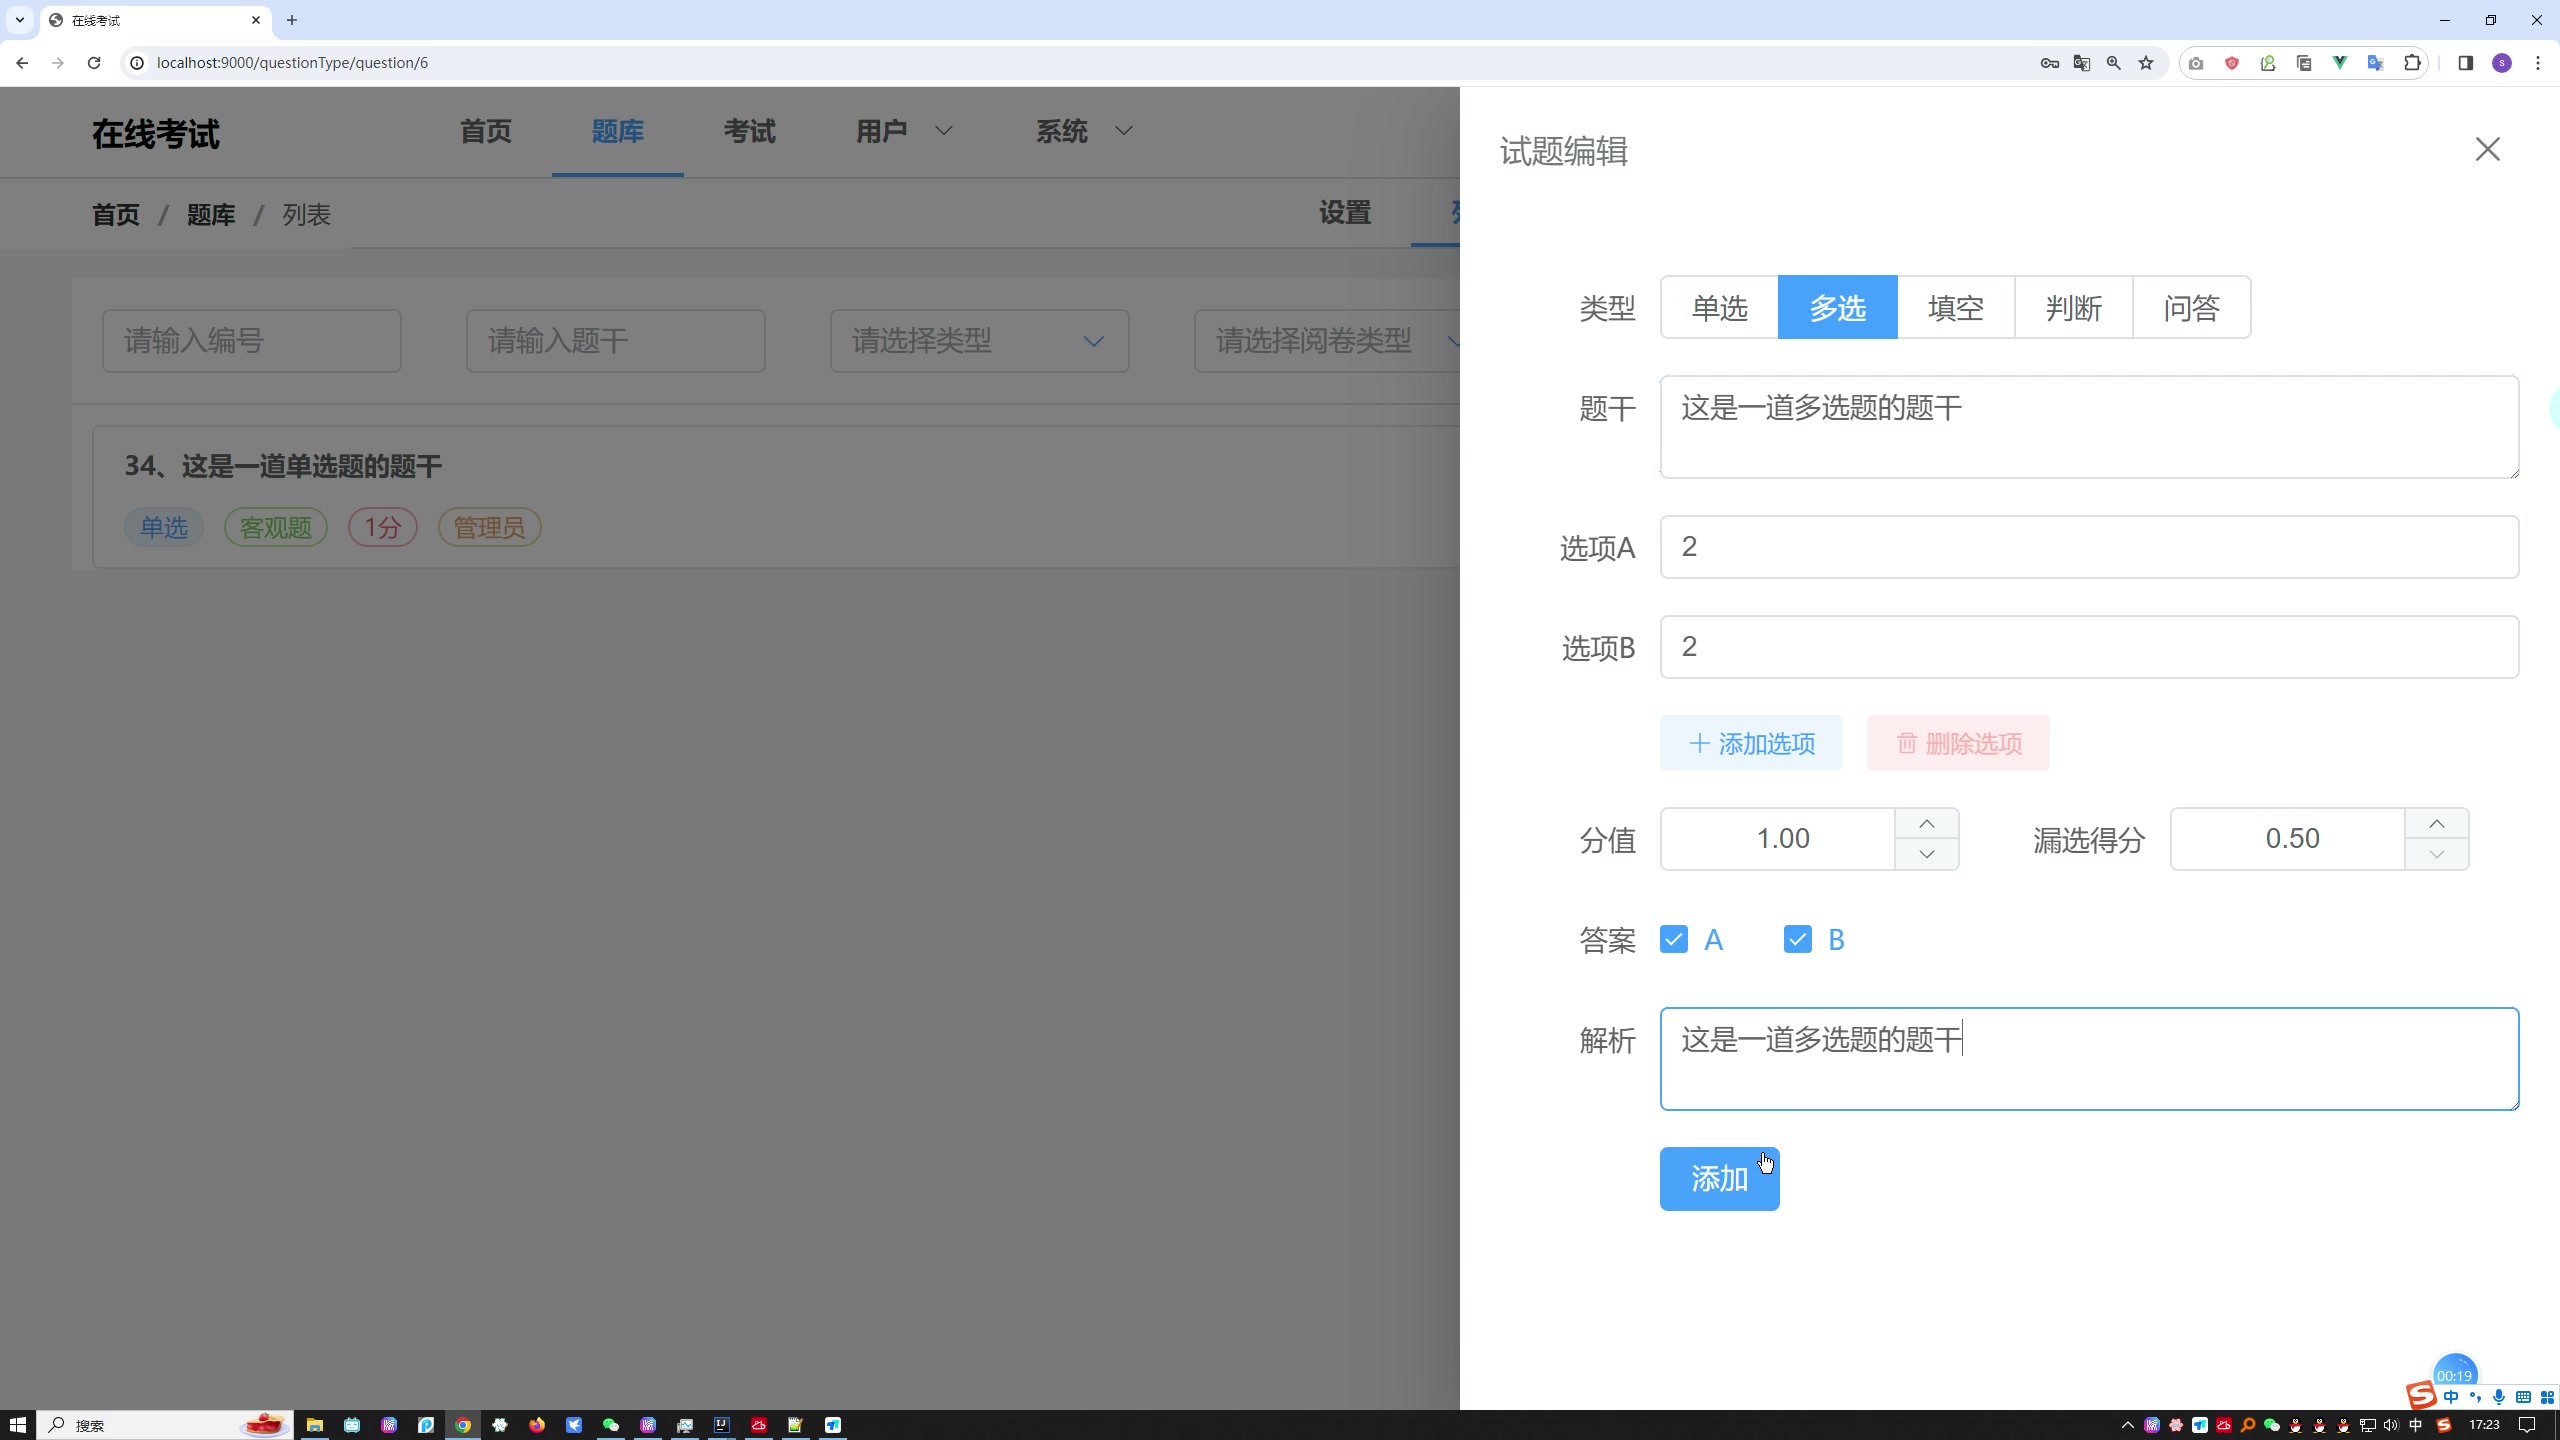The height and width of the screenshot is (1440, 2560).
Task: Click the 在线考试 site title
Action: (156, 134)
